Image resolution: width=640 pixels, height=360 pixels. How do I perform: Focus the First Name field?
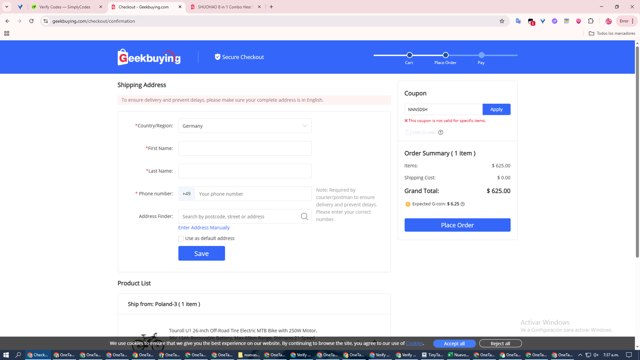tap(244, 148)
